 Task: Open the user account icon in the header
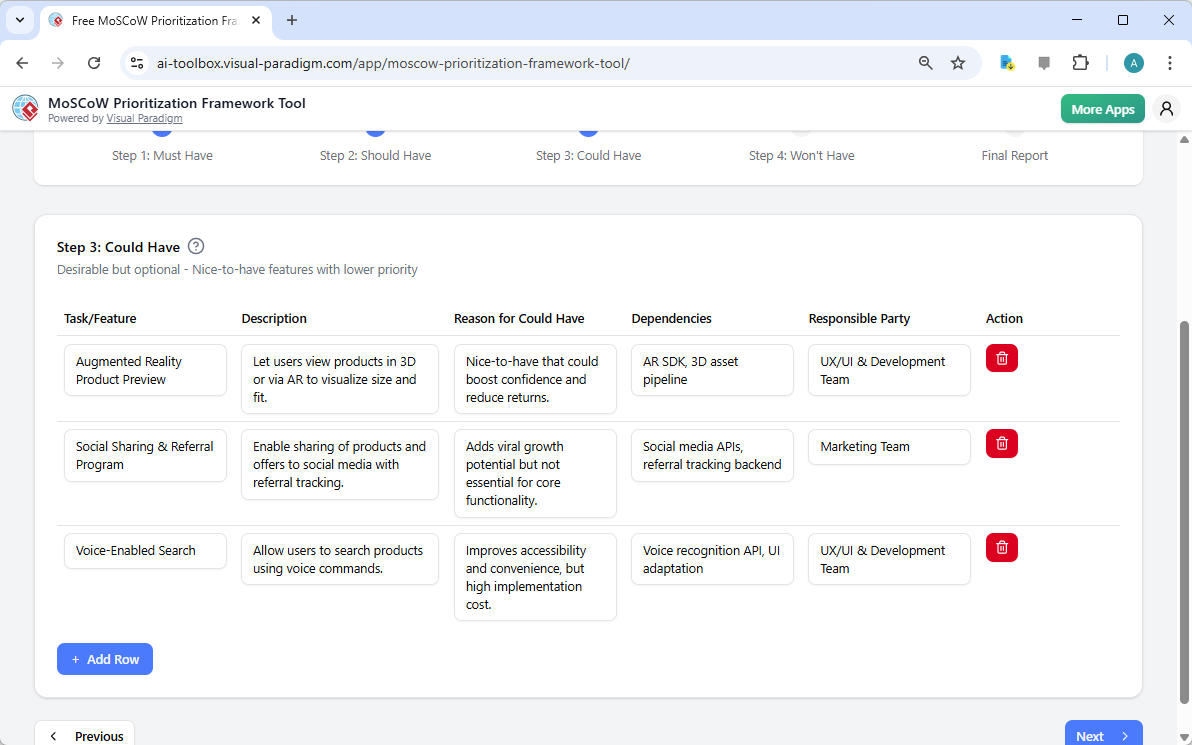tap(1166, 108)
